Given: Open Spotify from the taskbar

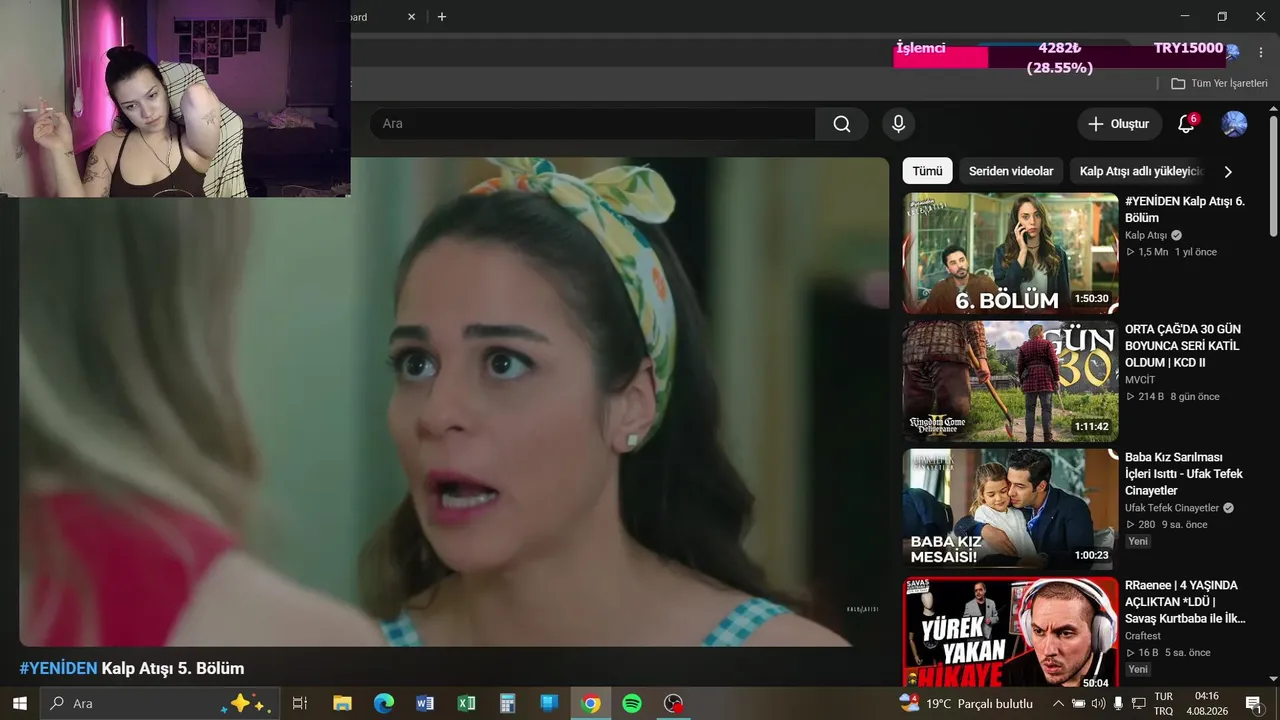Looking at the screenshot, I should 632,703.
